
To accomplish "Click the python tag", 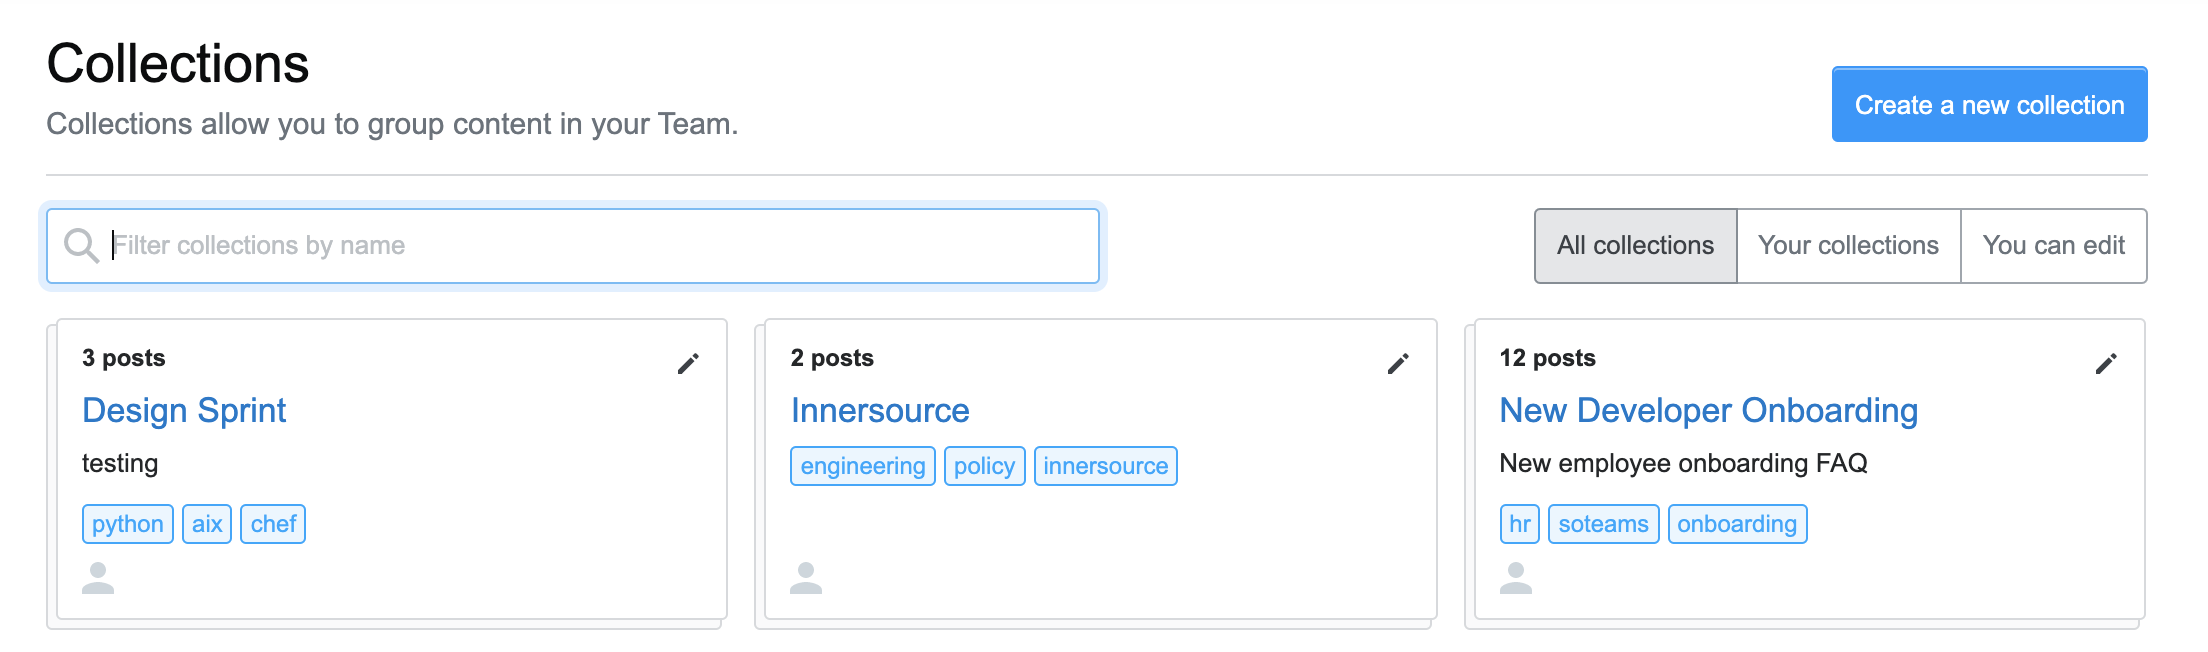I will [128, 524].
